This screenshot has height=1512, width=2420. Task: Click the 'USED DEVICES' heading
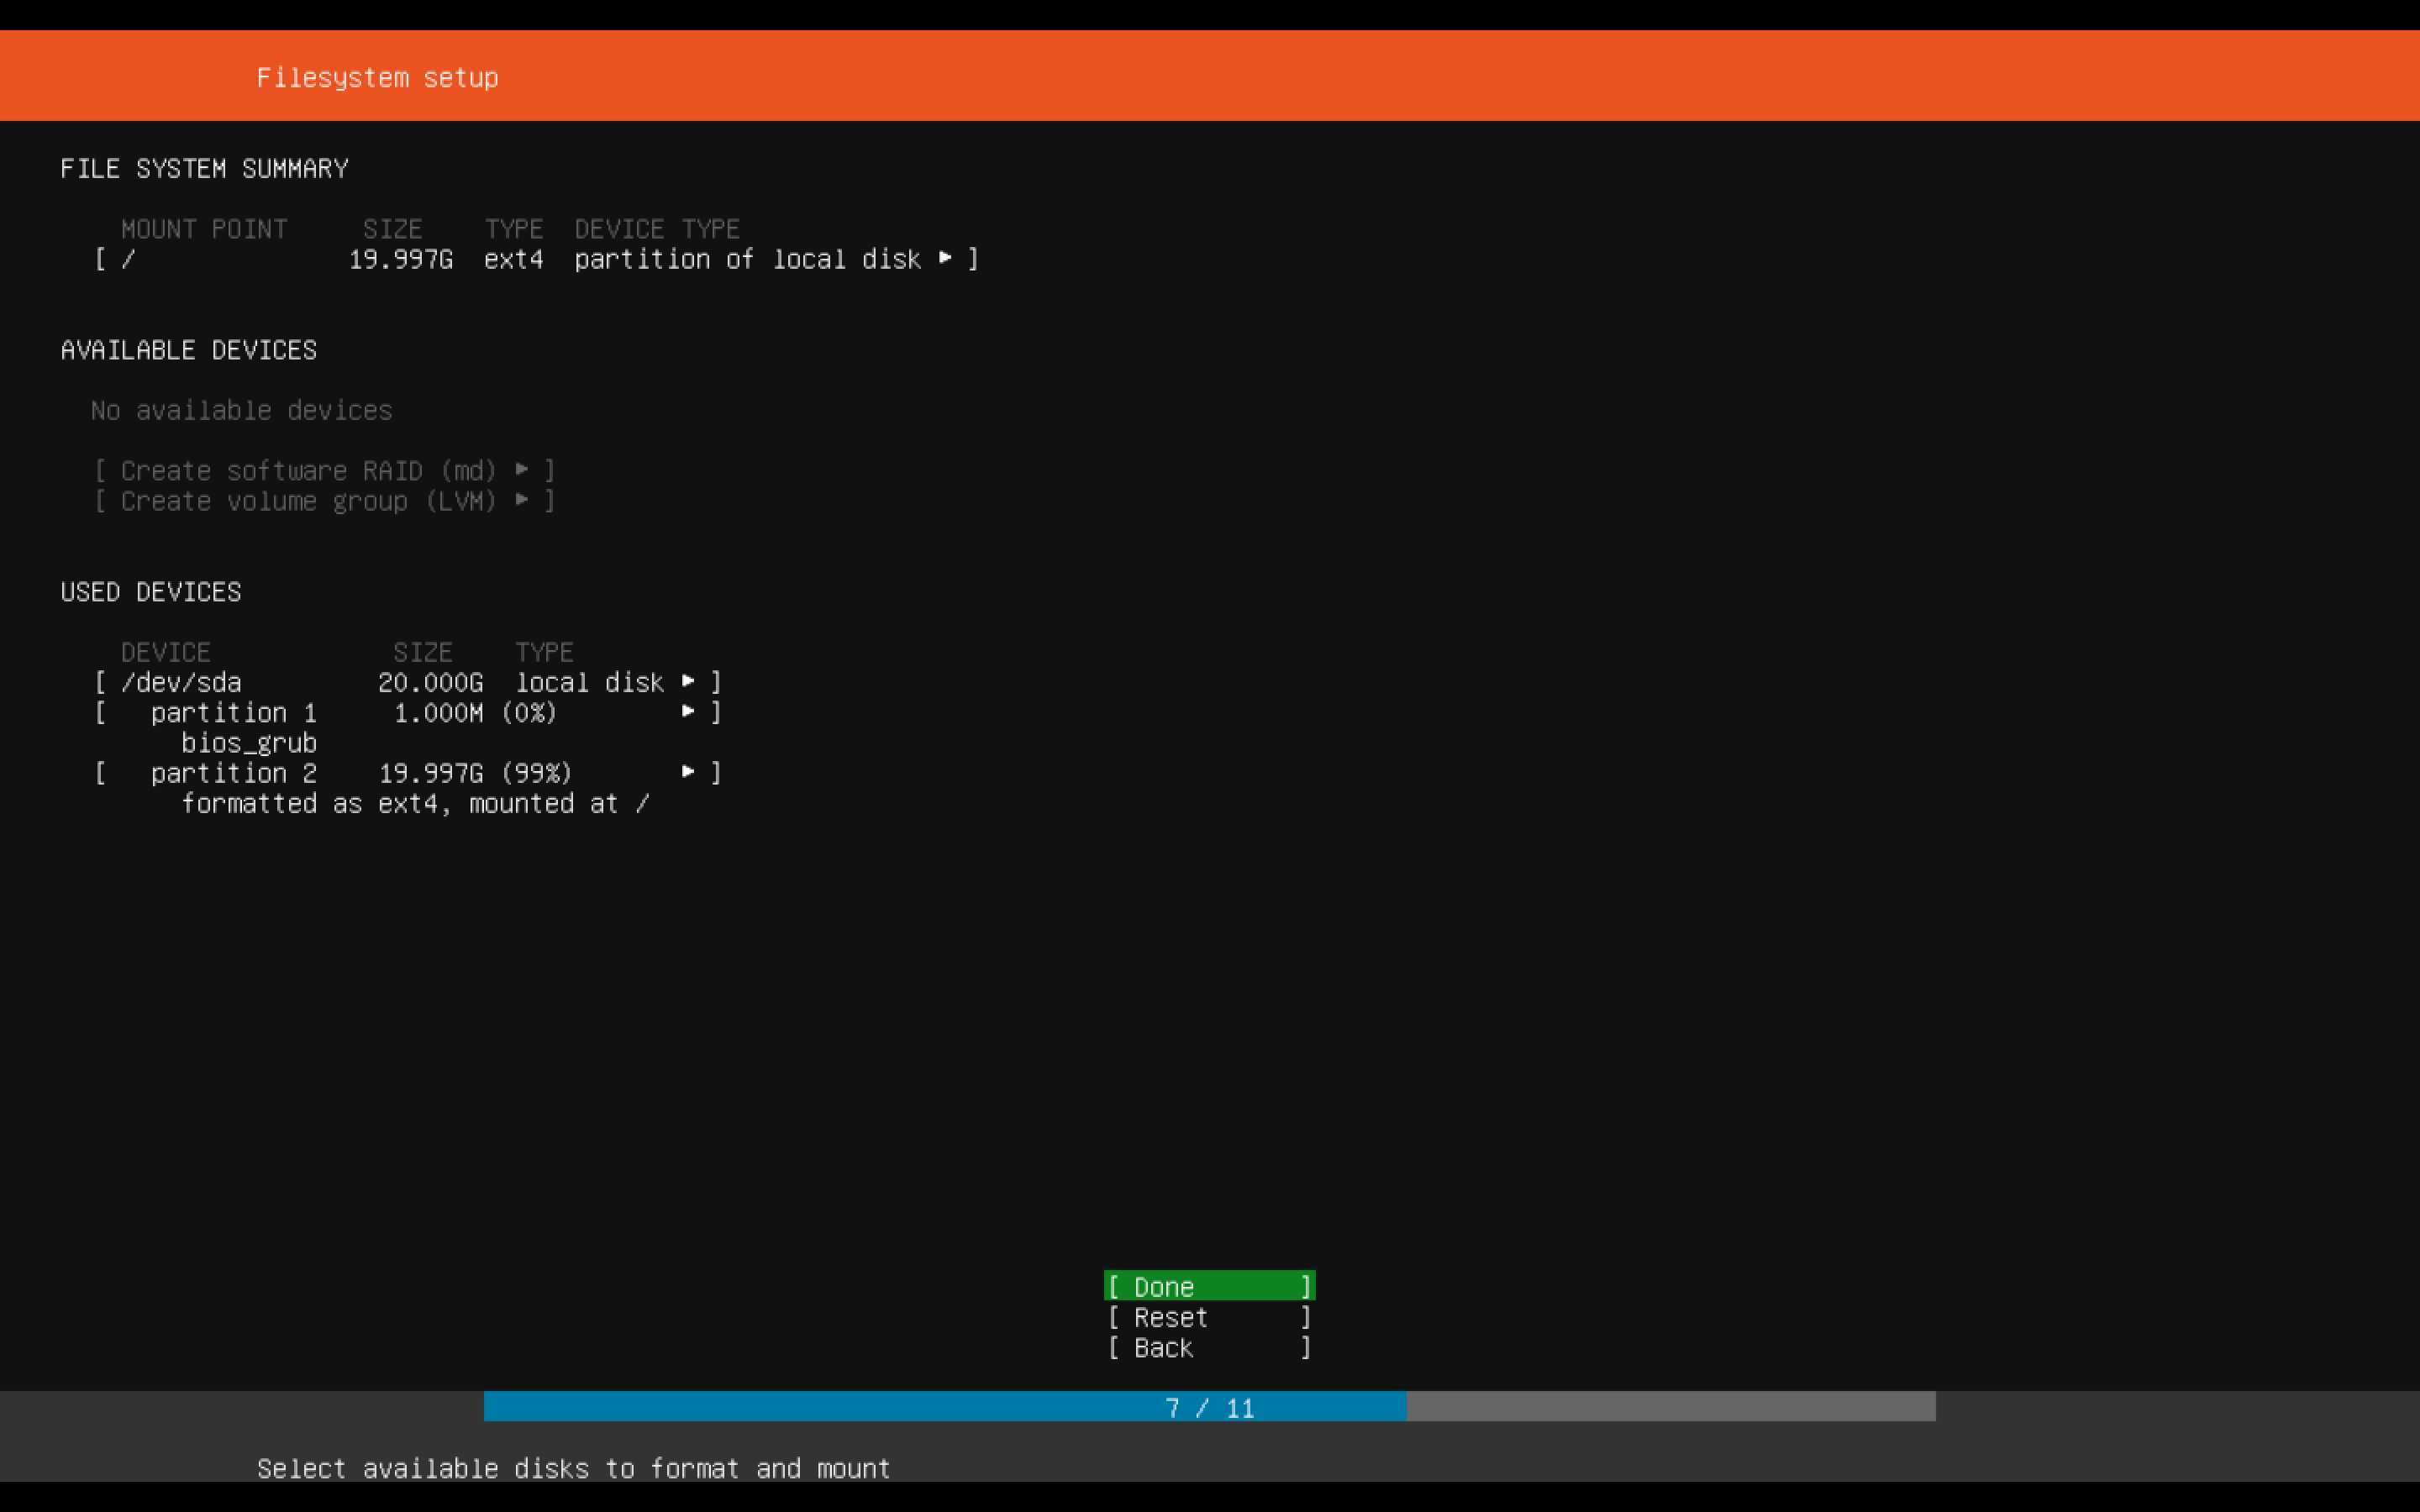151,592
